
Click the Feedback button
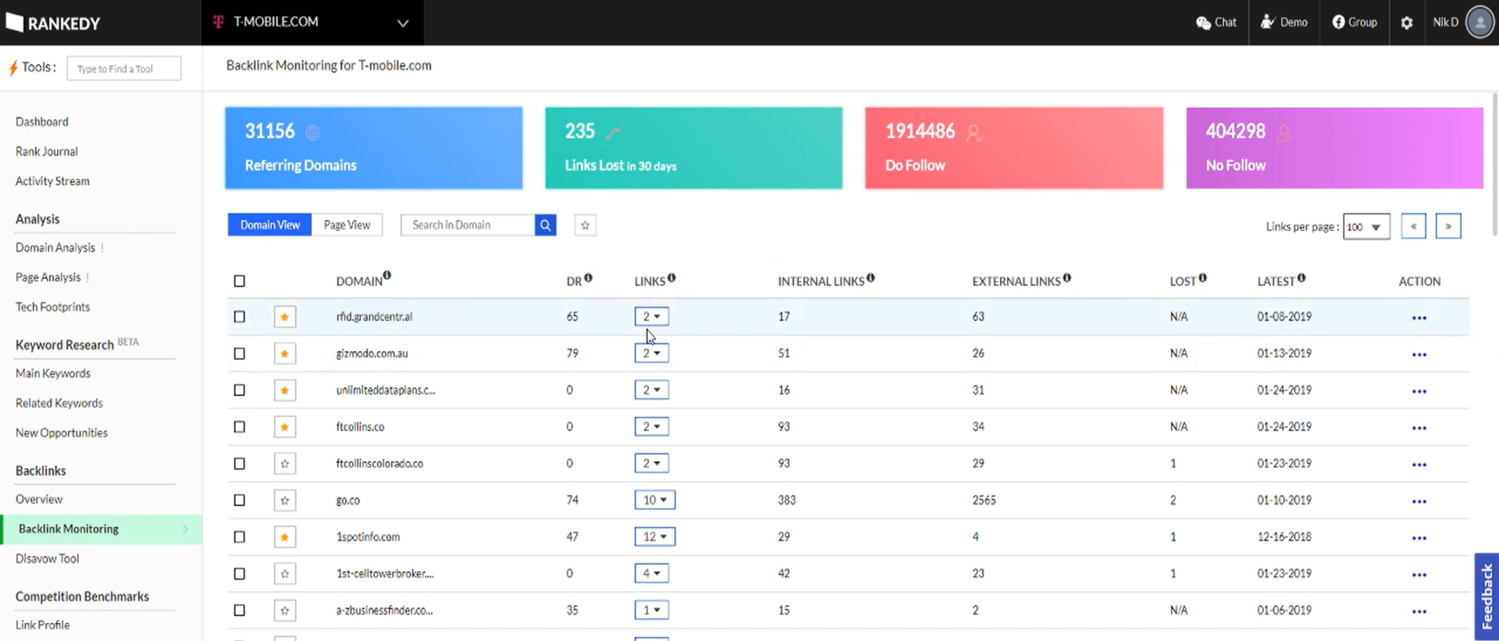coord(1486,596)
